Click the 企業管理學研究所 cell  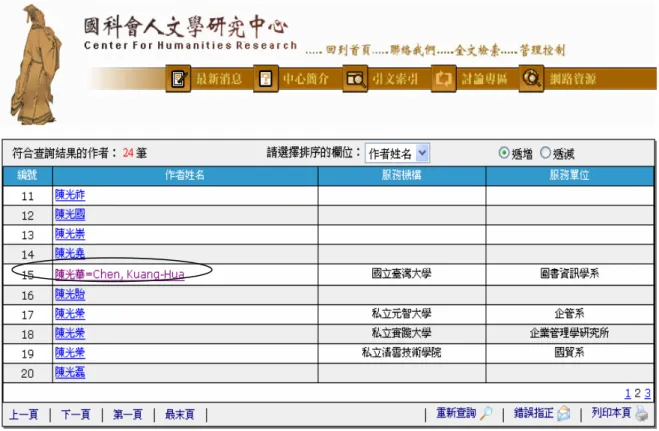point(569,333)
